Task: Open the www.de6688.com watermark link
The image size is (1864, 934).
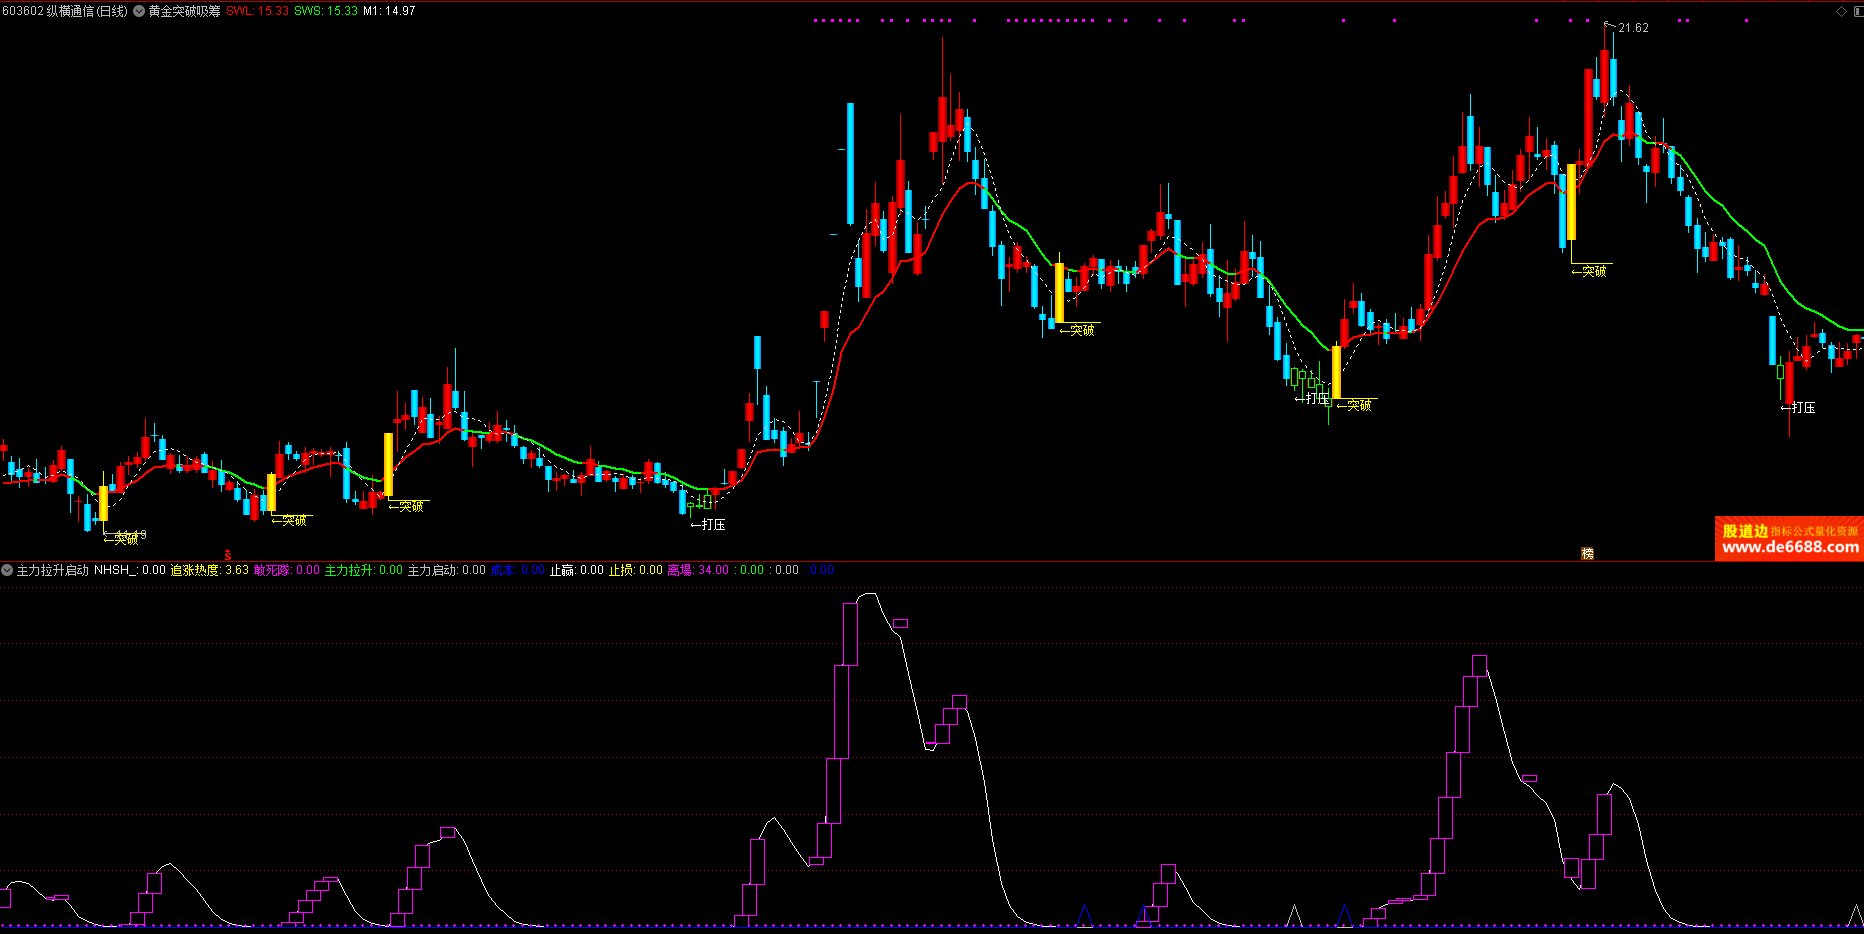Action: (x=1790, y=547)
